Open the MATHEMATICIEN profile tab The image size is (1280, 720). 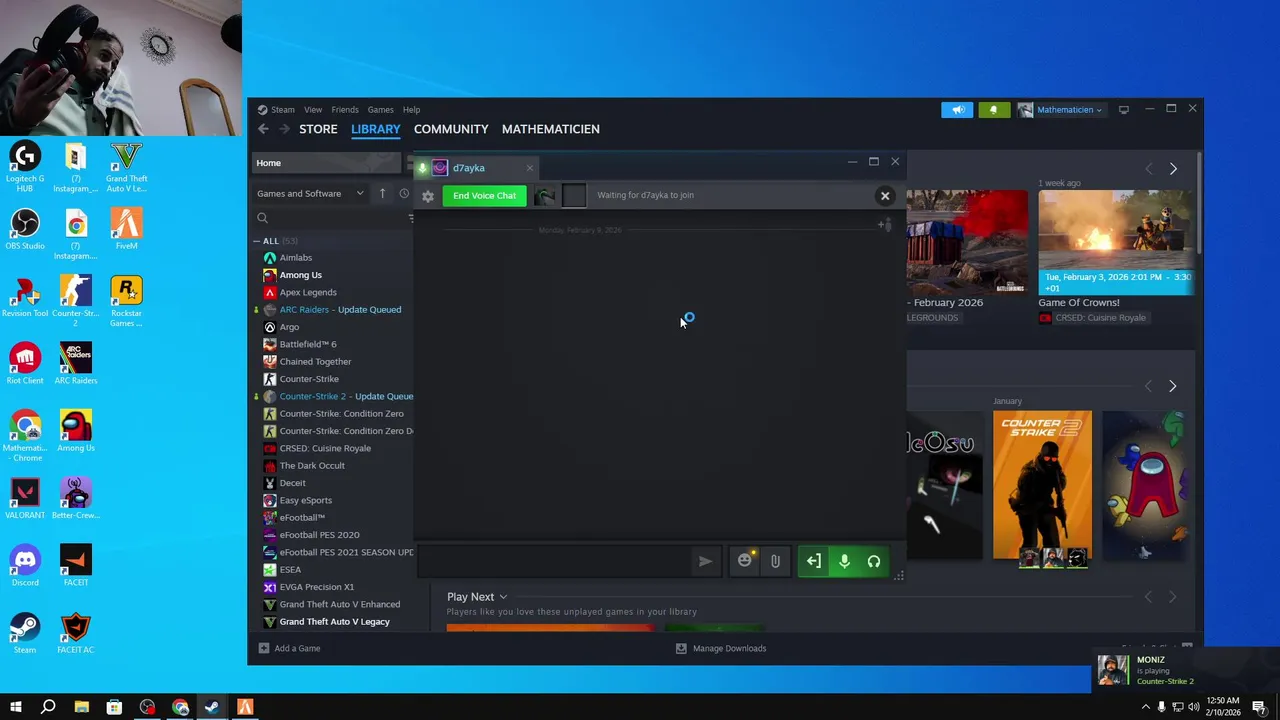coord(551,129)
